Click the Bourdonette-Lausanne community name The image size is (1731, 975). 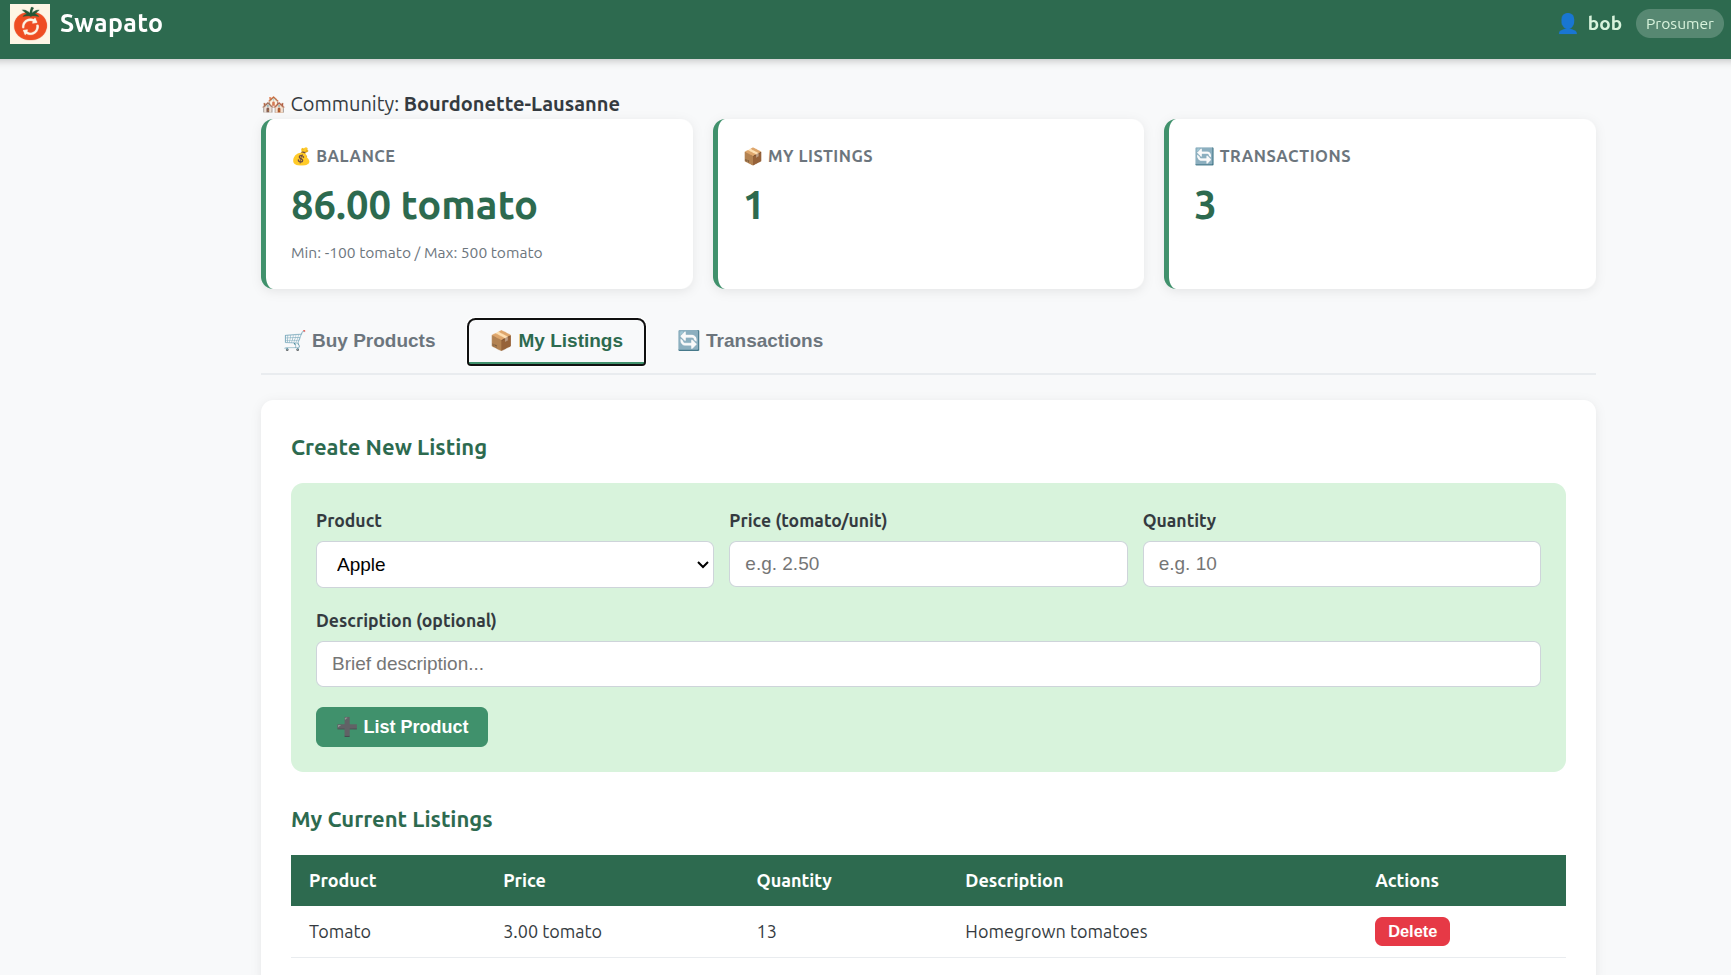[x=511, y=104]
